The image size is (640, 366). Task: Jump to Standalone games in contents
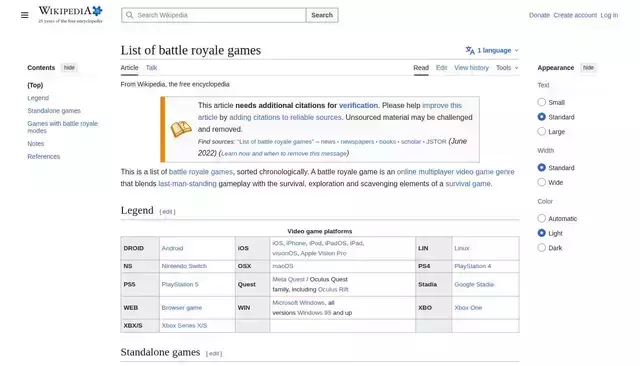pyautogui.click(x=54, y=111)
